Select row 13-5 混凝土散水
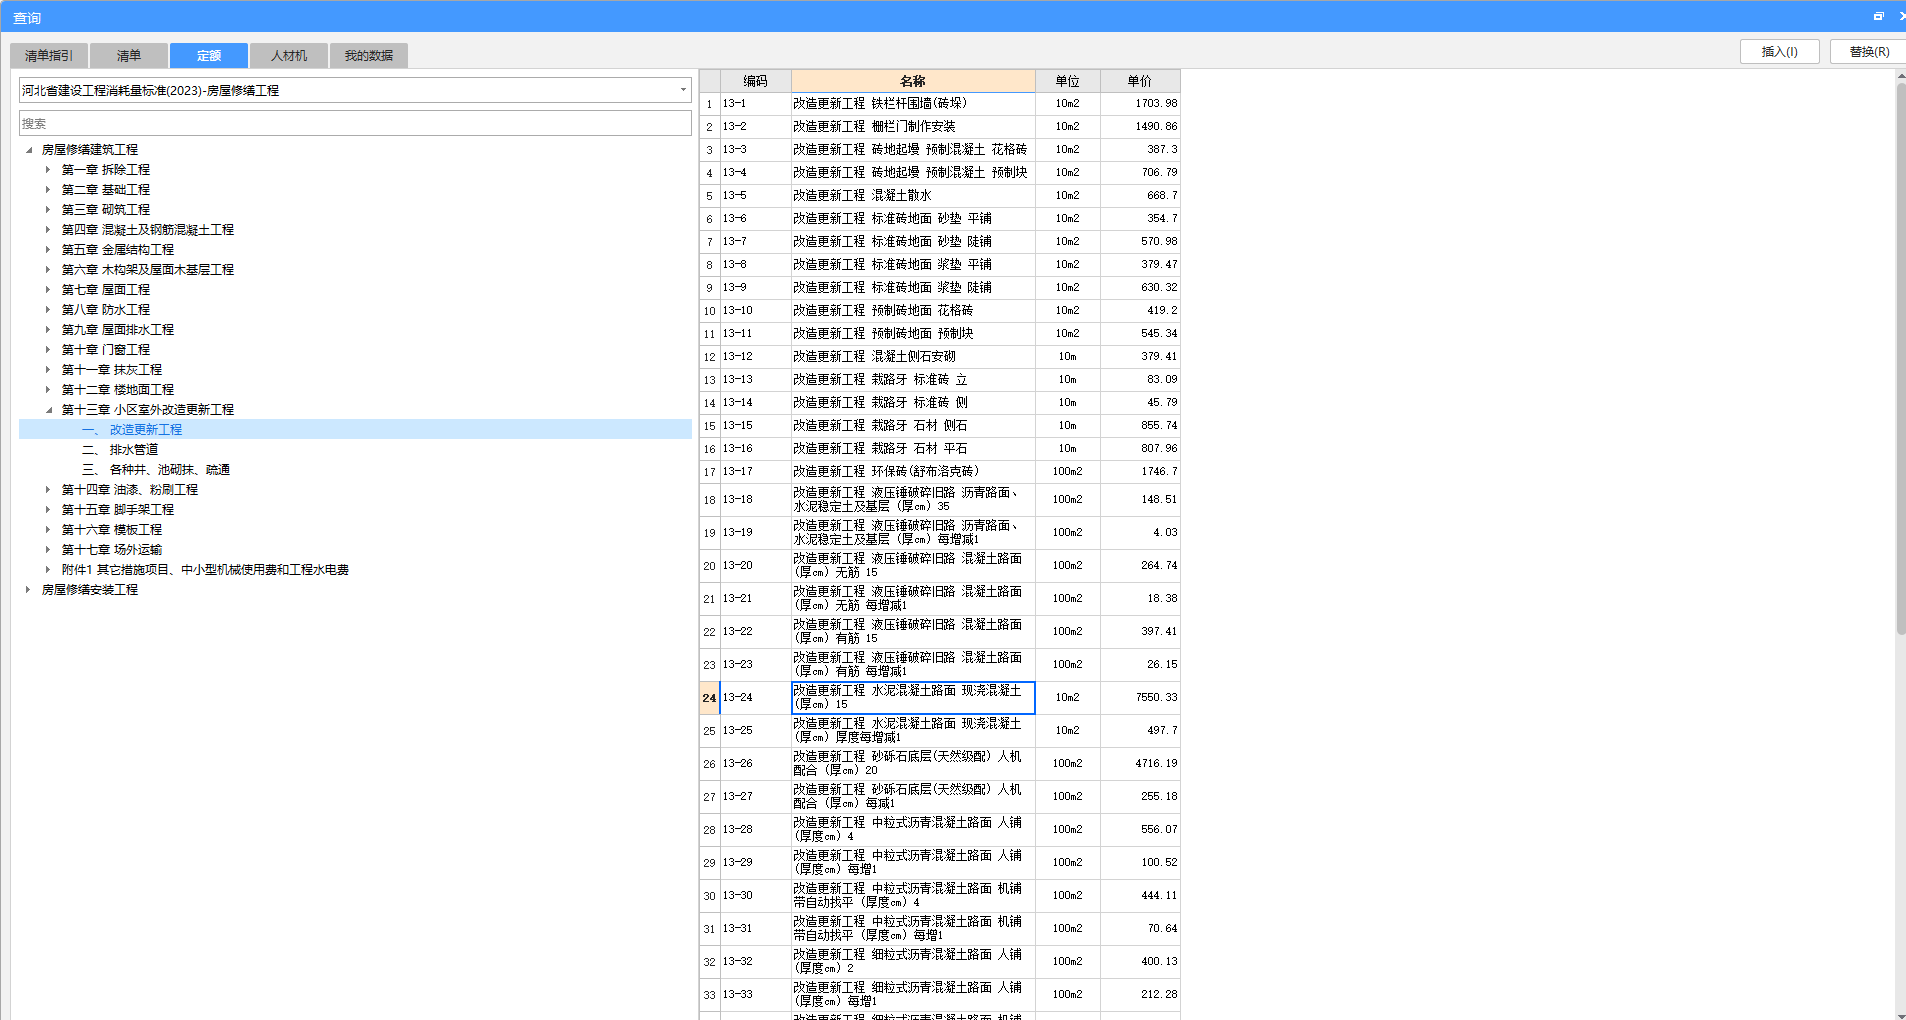1906x1020 pixels. pos(913,196)
